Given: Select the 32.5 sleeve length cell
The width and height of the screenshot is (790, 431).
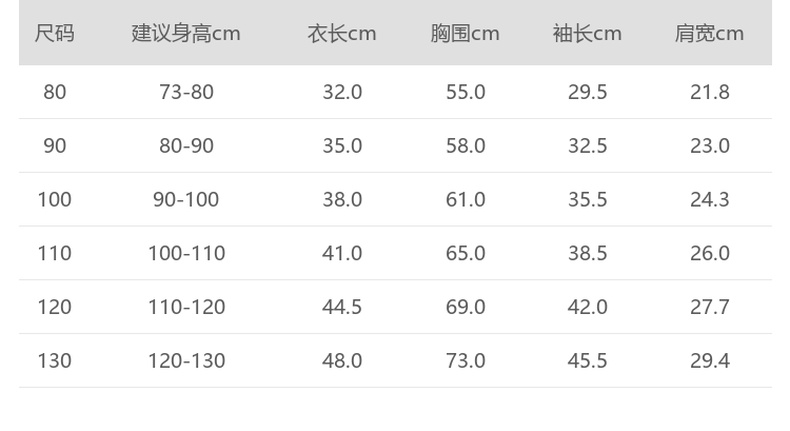Looking at the screenshot, I should tap(587, 146).
